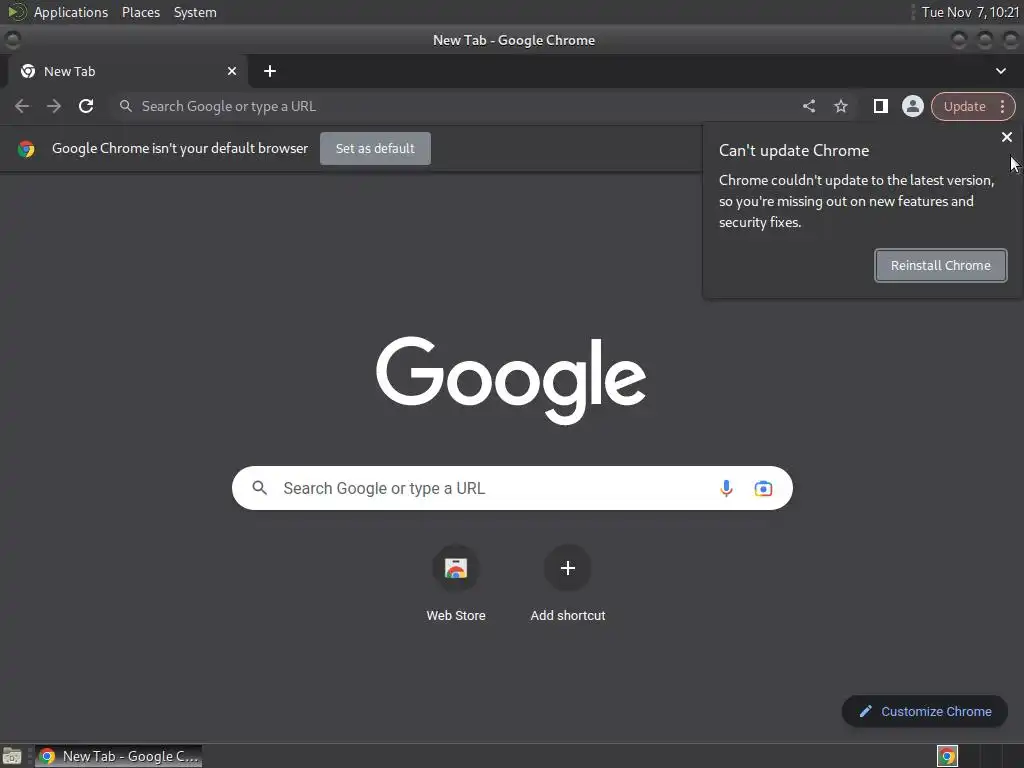Click Reinstall Chrome button
The image size is (1024, 768).
940,265
